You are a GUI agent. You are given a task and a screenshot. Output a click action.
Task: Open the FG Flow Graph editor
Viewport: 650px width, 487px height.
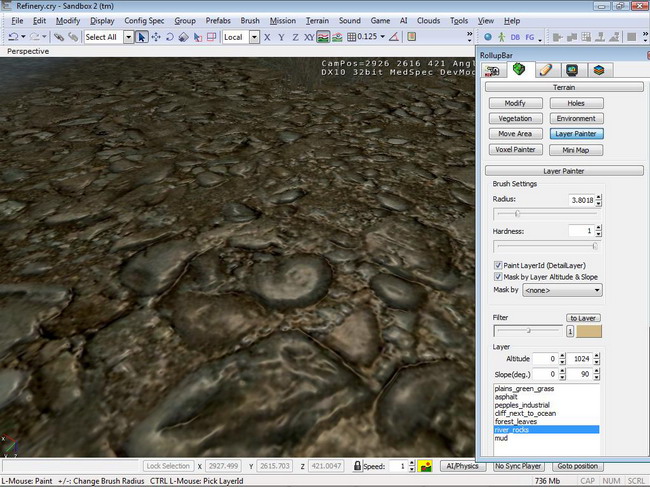(x=530, y=37)
